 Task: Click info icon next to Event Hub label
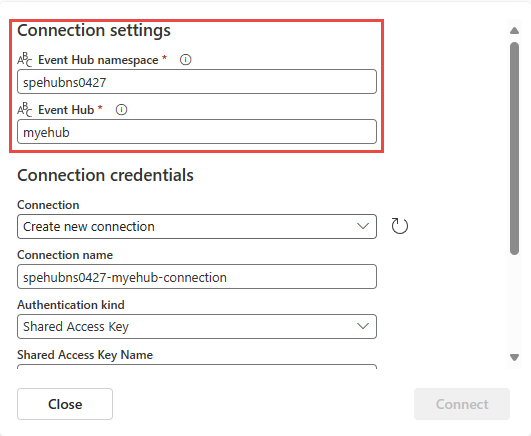coord(121,110)
